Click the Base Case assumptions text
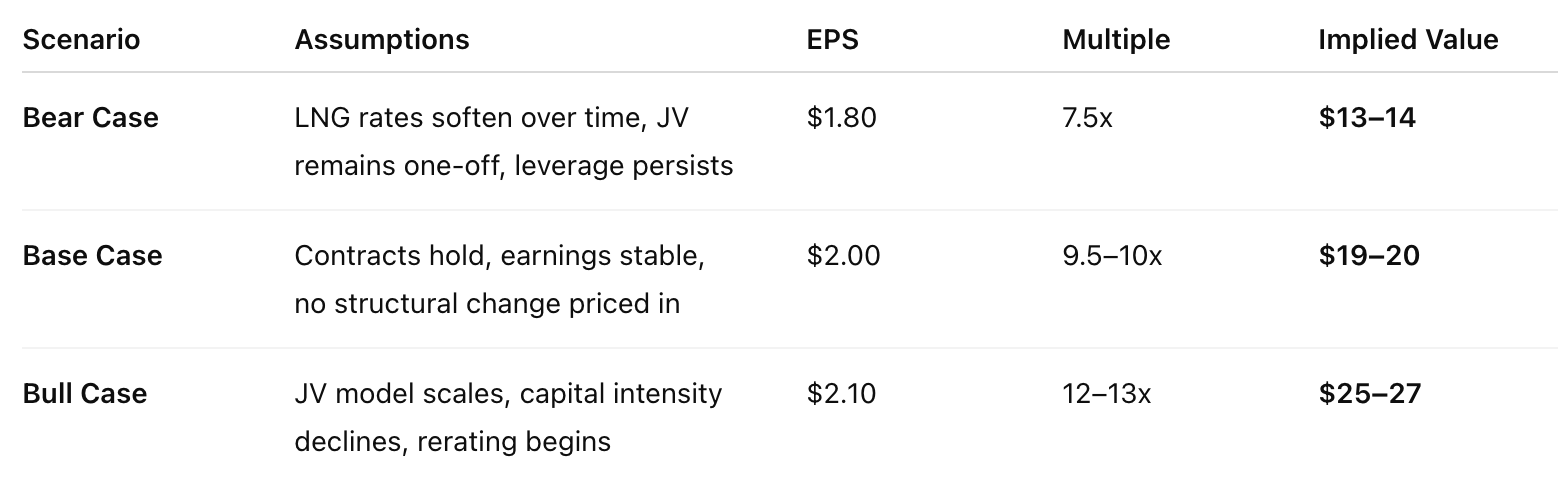 coord(499,279)
